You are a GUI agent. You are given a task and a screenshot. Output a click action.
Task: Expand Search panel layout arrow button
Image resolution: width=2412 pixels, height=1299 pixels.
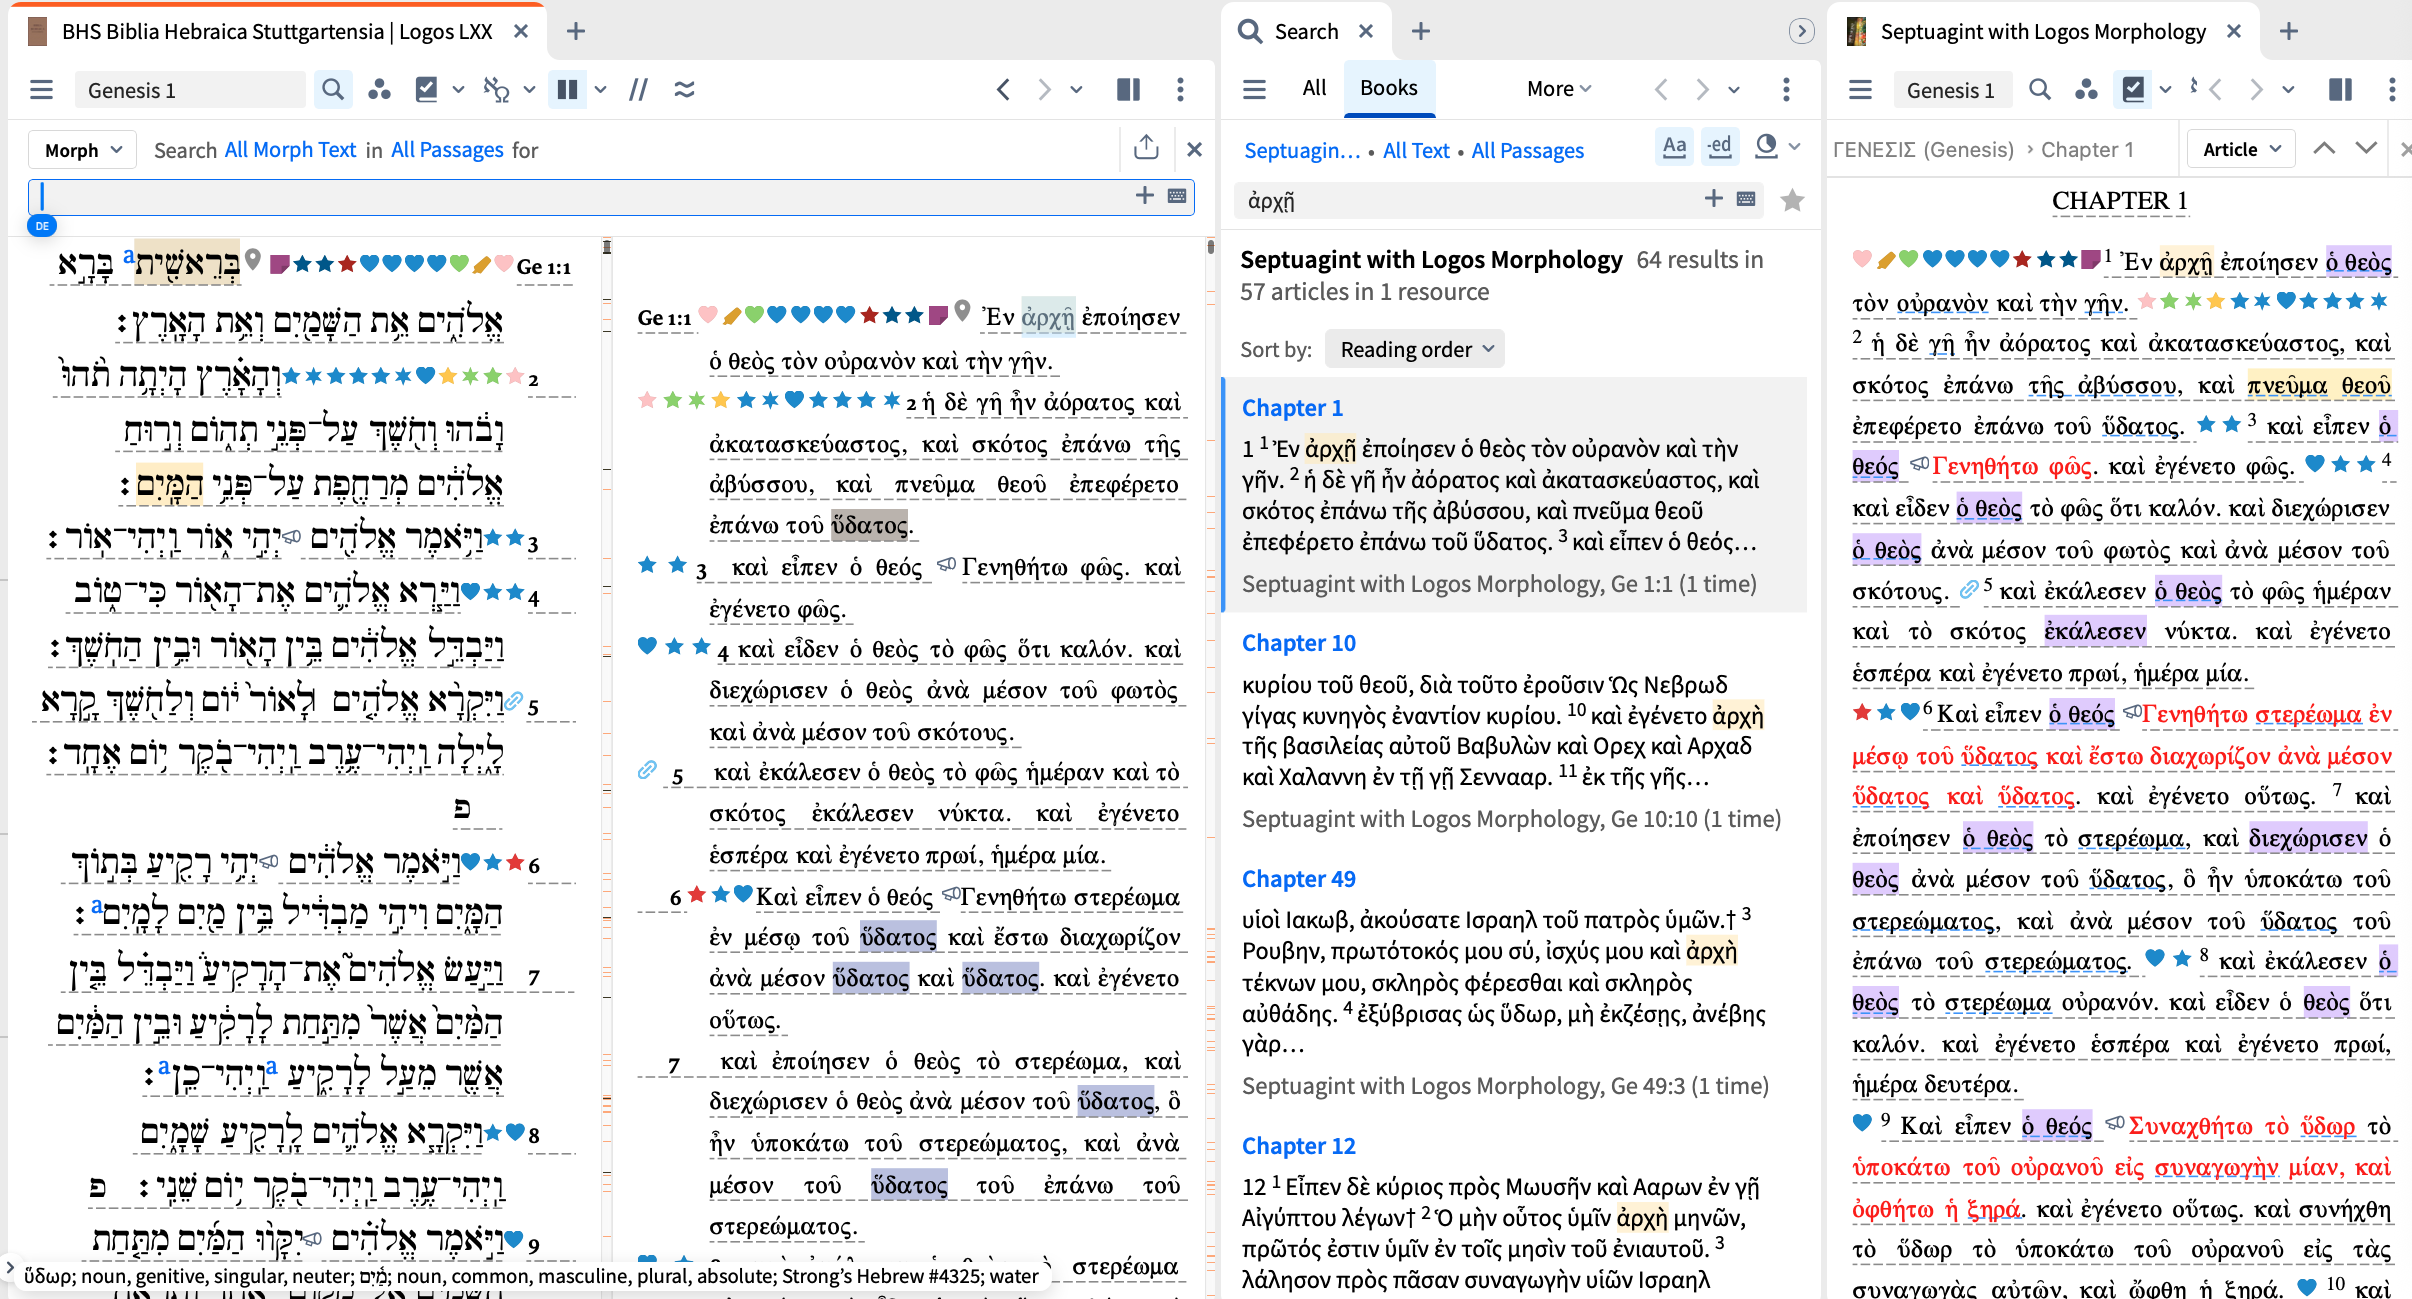coord(1801,32)
